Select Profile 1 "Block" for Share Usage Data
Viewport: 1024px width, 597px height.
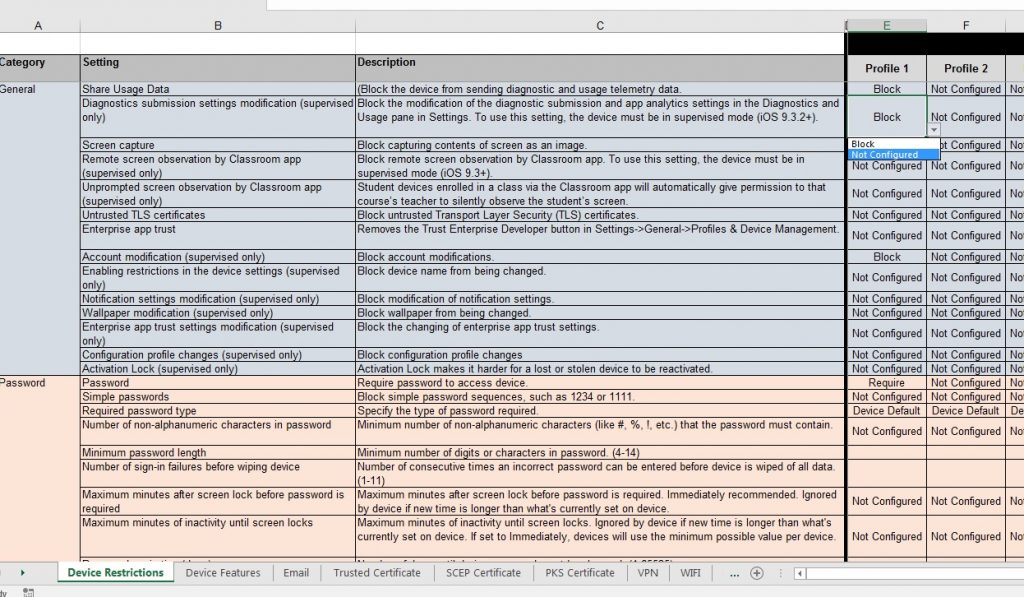tap(886, 89)
